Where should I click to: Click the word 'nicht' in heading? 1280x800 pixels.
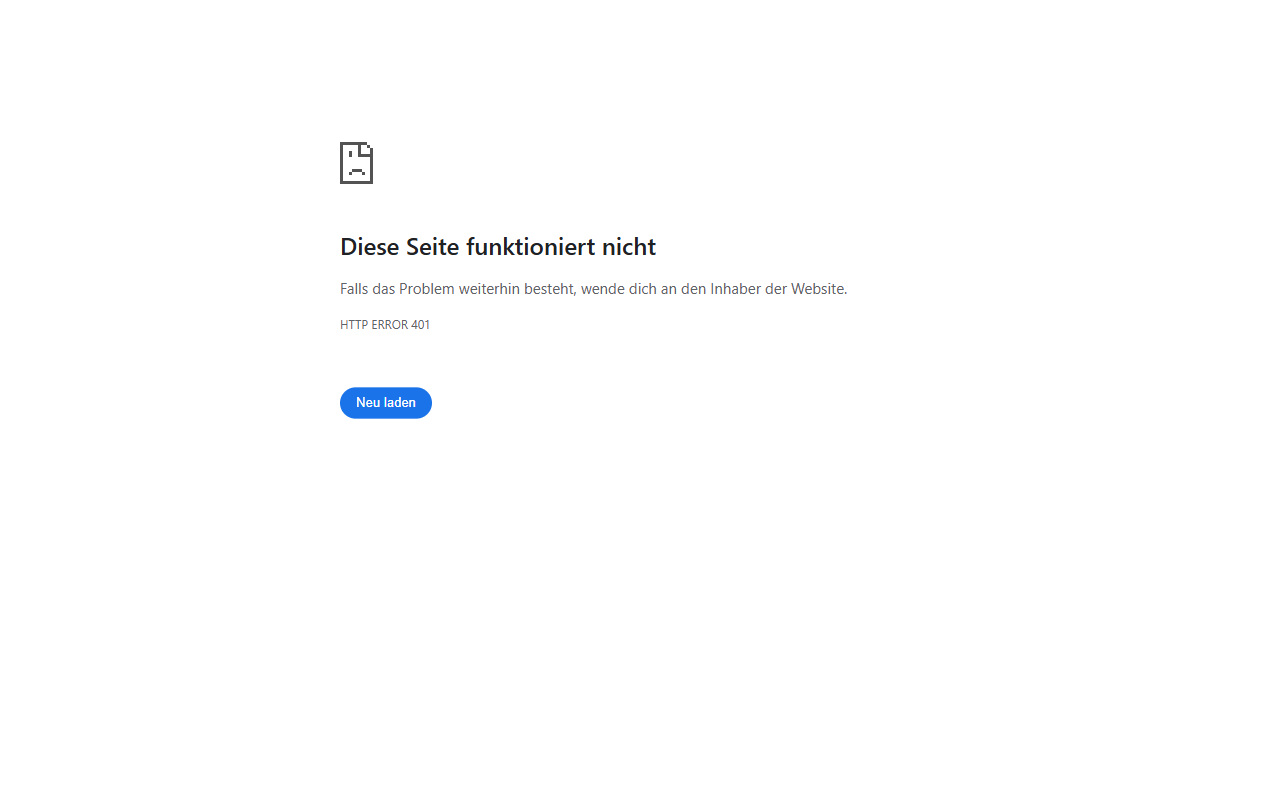click(x=629, y=247)
